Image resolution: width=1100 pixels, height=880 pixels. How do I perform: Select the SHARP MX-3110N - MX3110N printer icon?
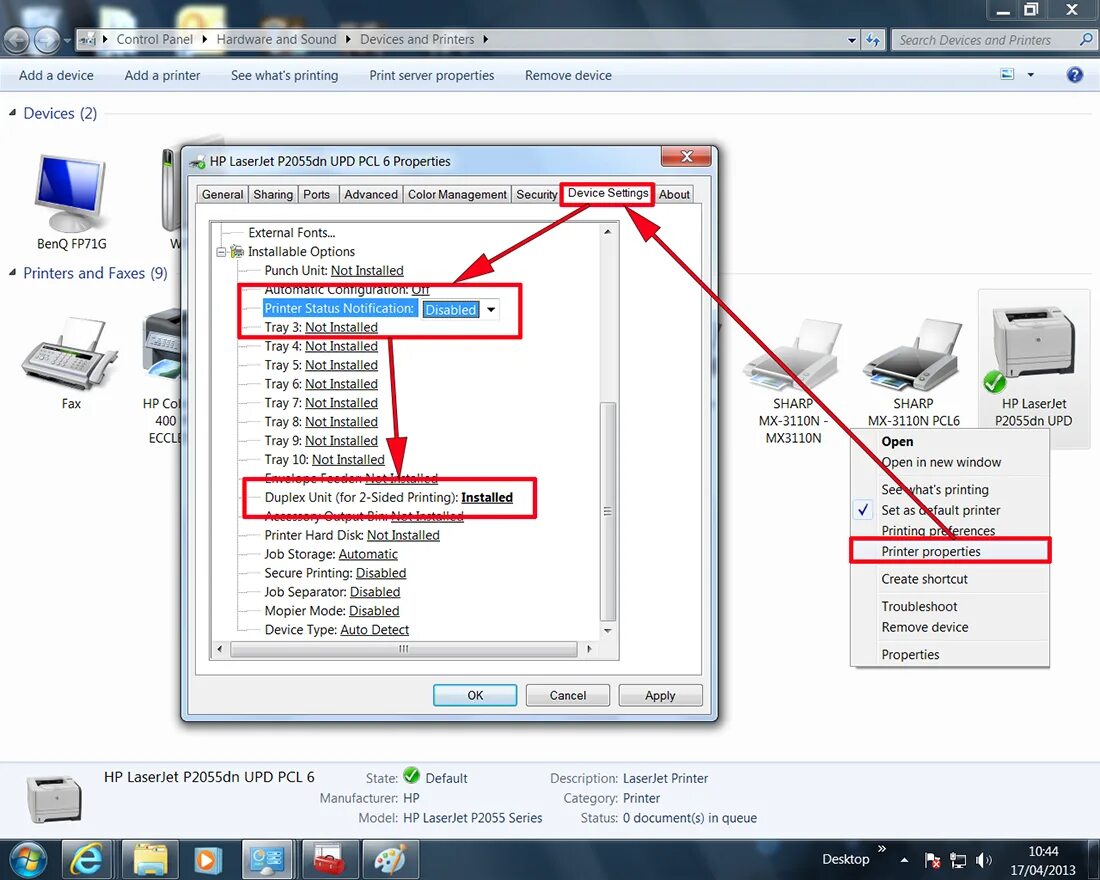[793, 356]
